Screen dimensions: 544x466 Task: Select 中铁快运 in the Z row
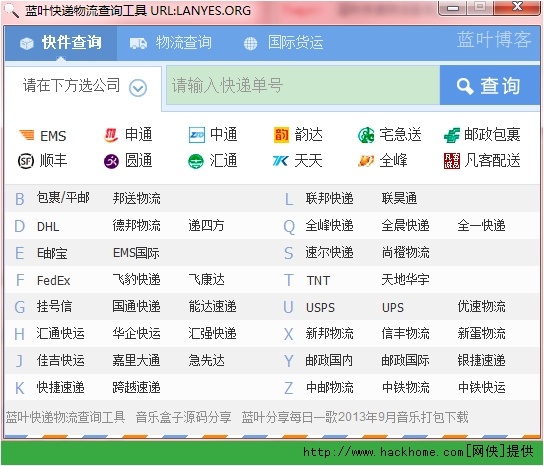482,387
